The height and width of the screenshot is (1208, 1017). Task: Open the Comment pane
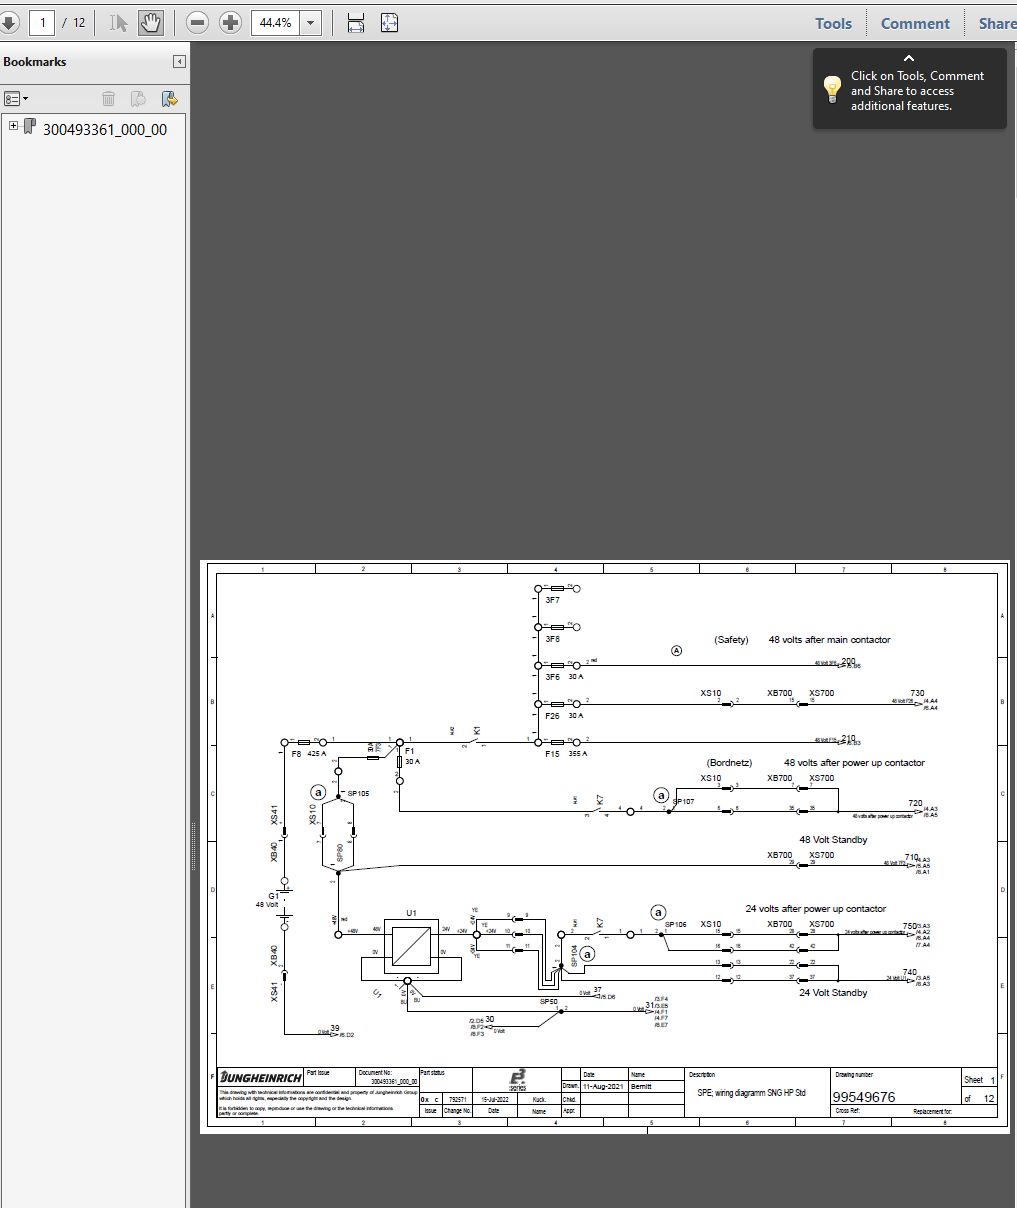click(x=915, y=23)
